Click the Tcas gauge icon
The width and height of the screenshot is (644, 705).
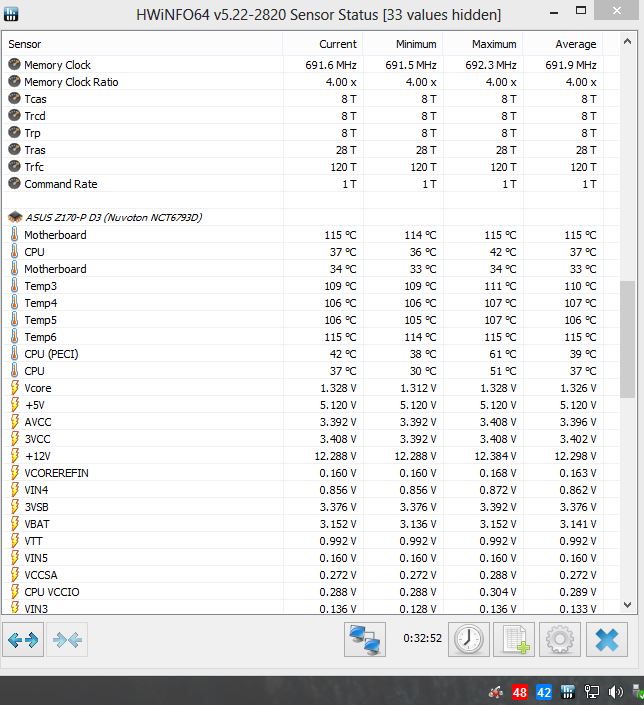(14, 98)
